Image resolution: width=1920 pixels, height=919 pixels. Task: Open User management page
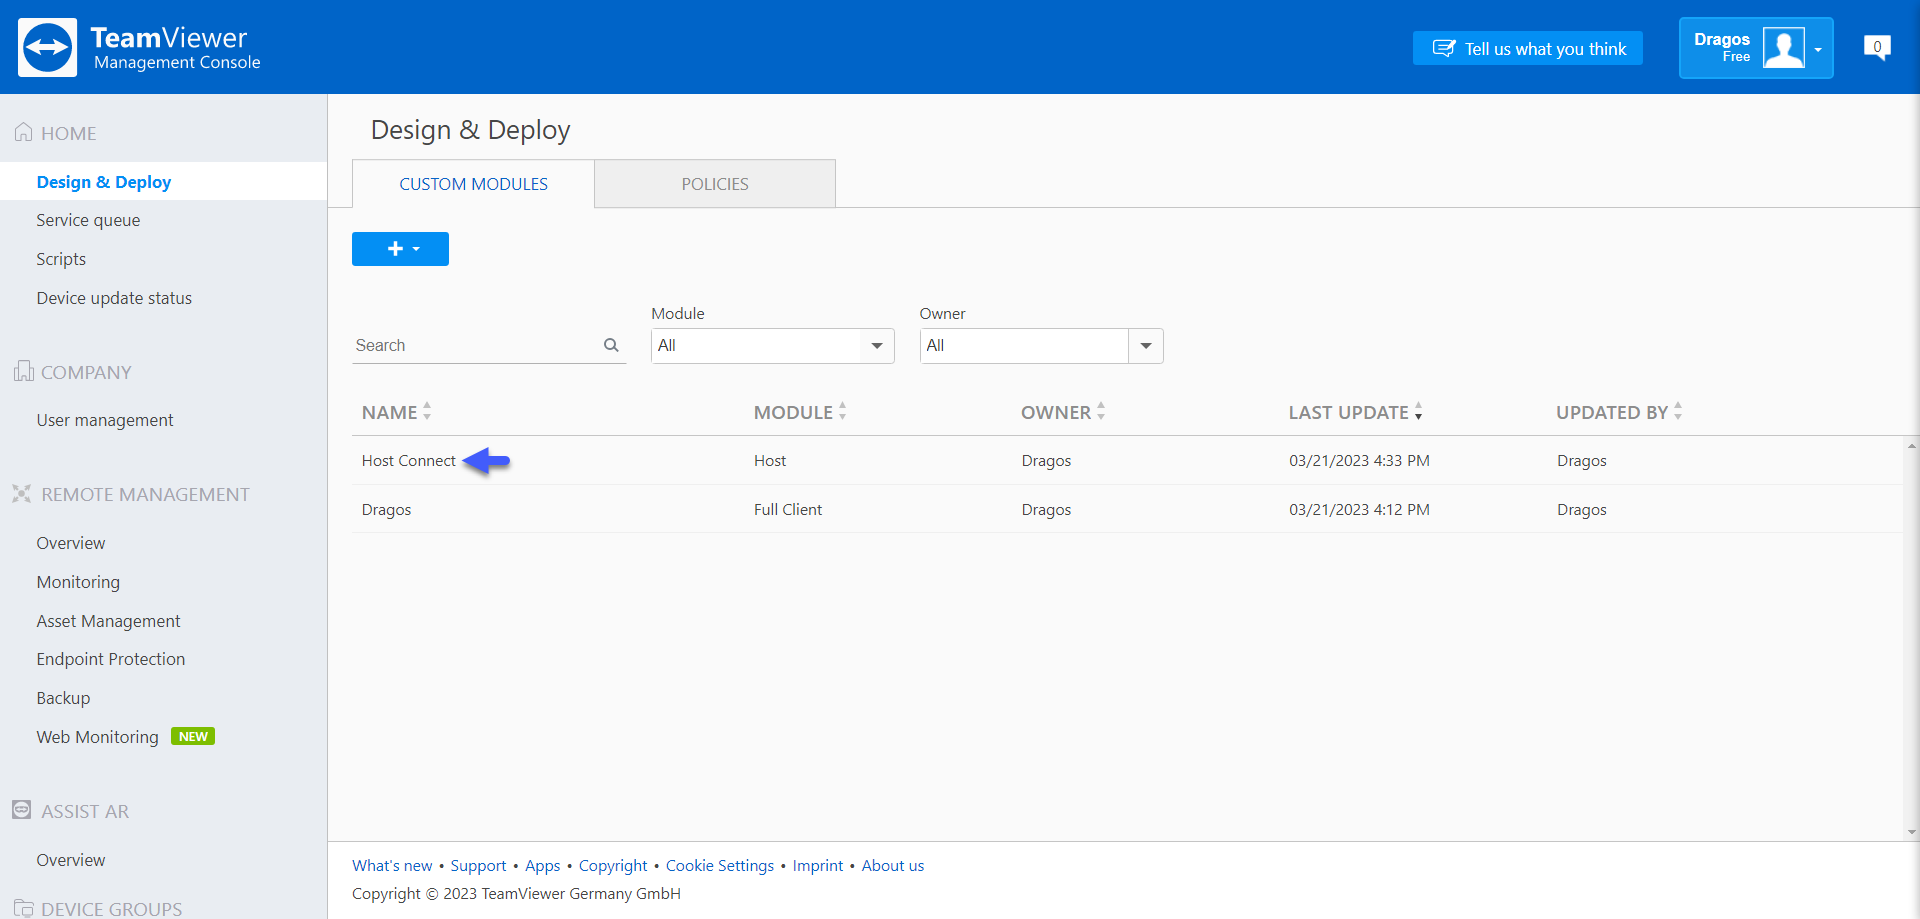pyautogui.click(x=105, y=420)
